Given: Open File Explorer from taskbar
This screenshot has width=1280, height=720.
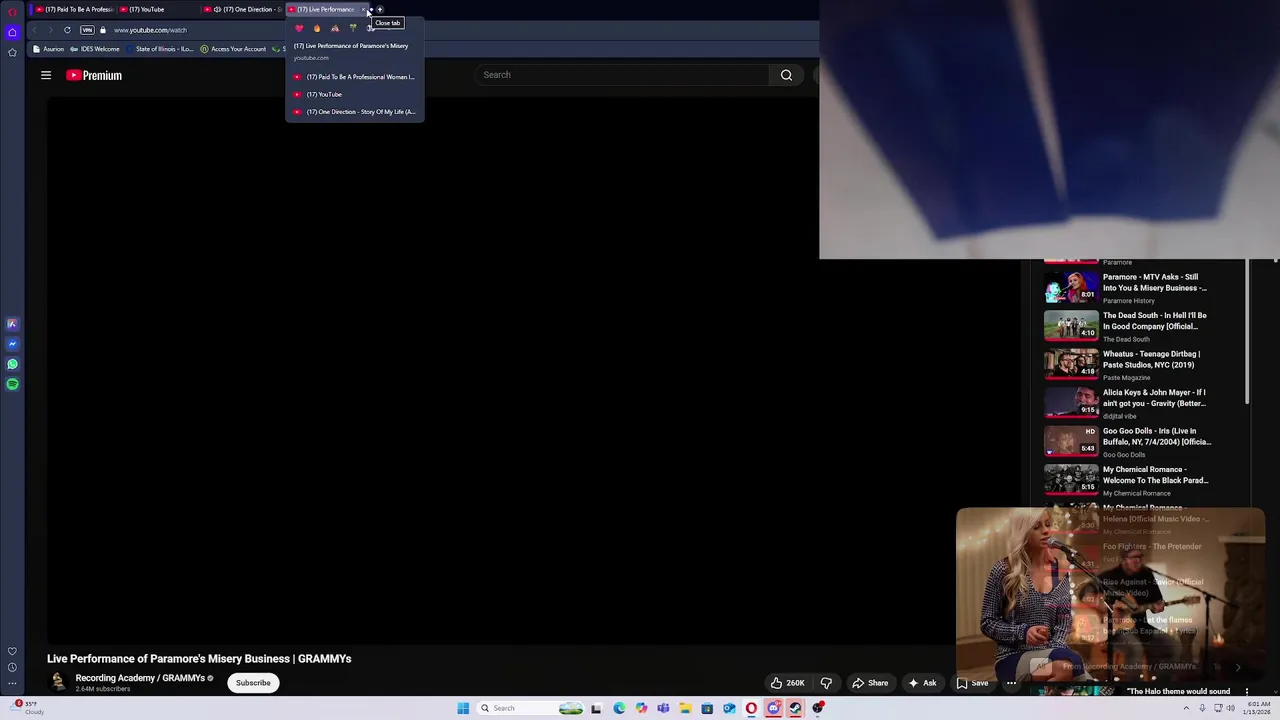Looking at the screenshot, I should pyautogui.click(x=685, y=708).
